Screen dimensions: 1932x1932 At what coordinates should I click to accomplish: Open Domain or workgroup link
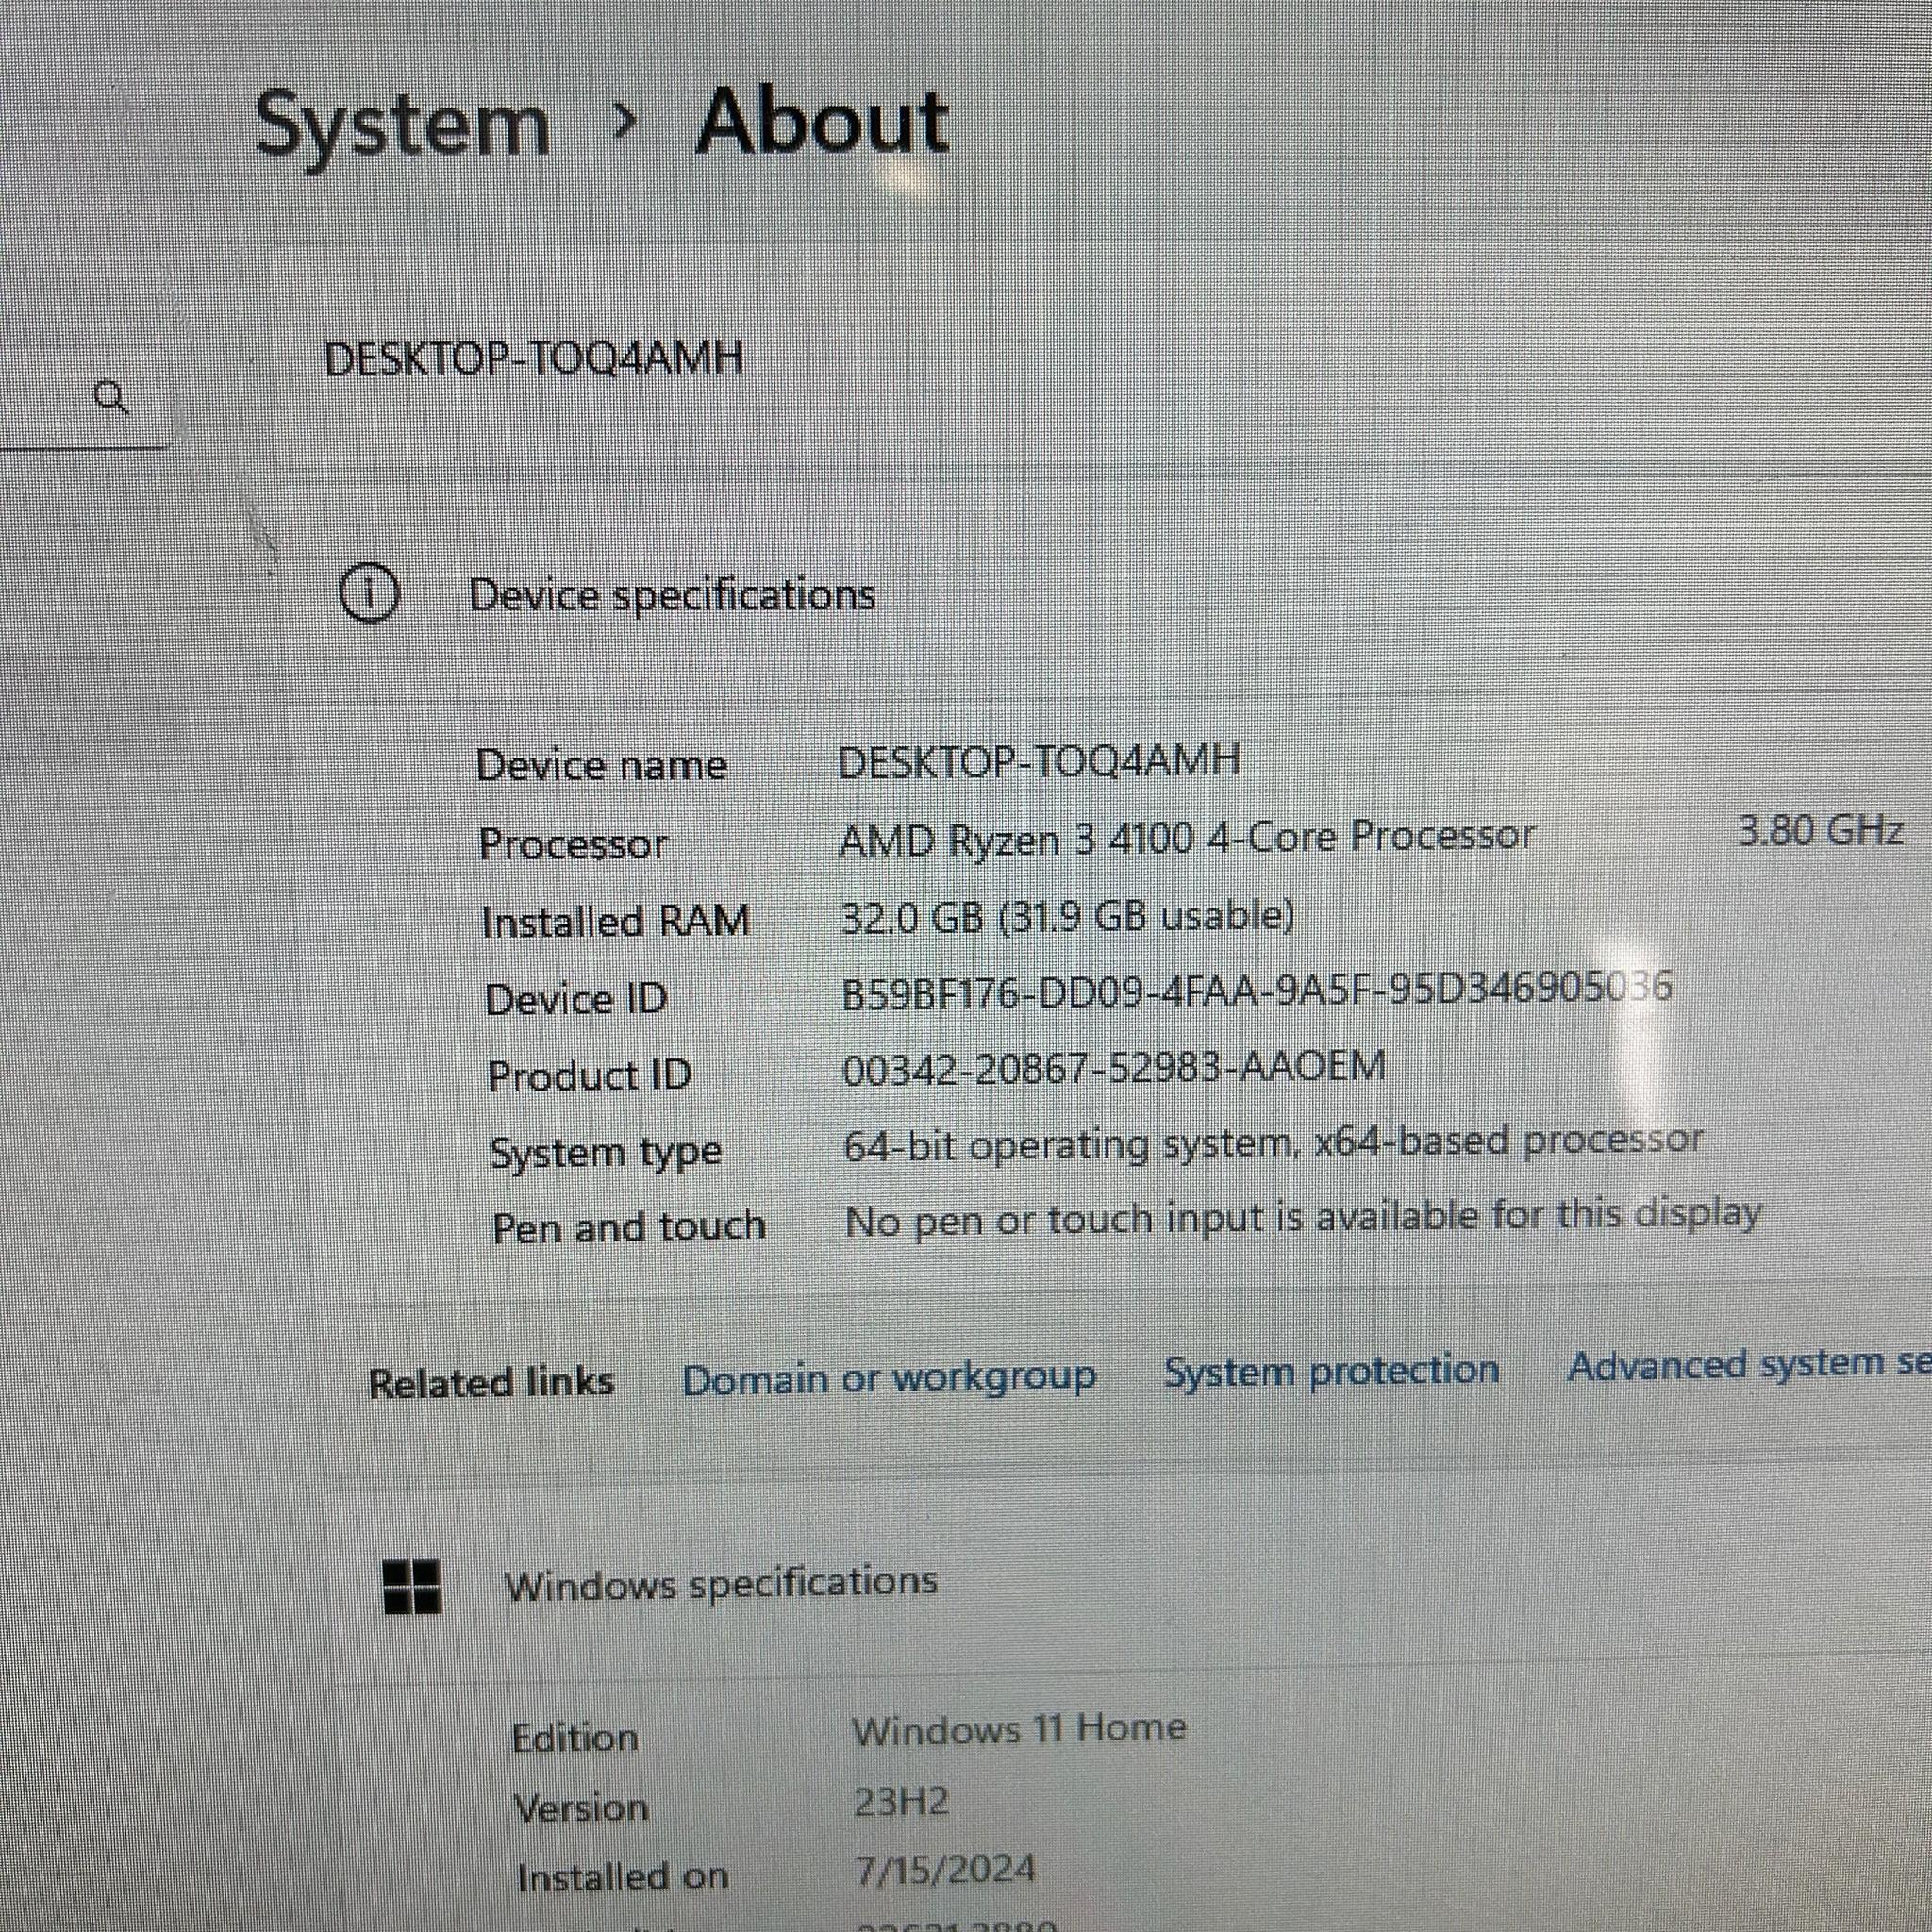pos(889,1378)
